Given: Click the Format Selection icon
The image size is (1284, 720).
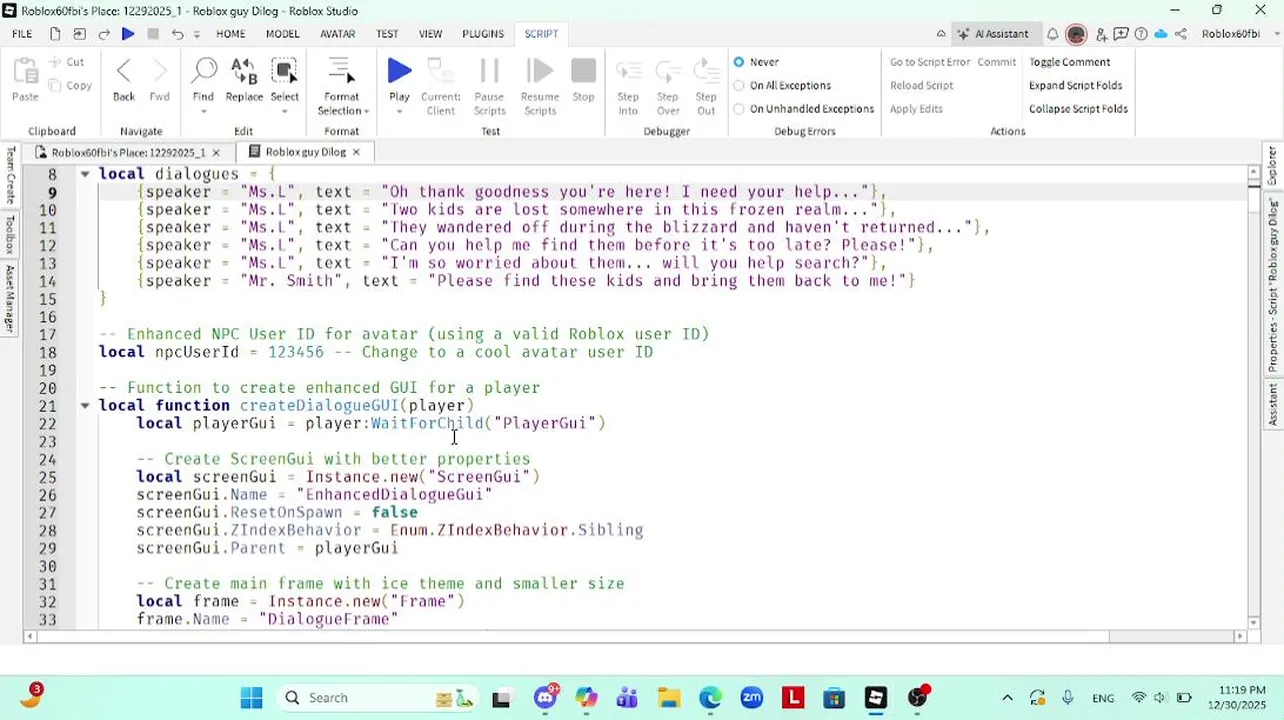Looking at the screenshot, I should pyautogui.click(x=340, y=70).
